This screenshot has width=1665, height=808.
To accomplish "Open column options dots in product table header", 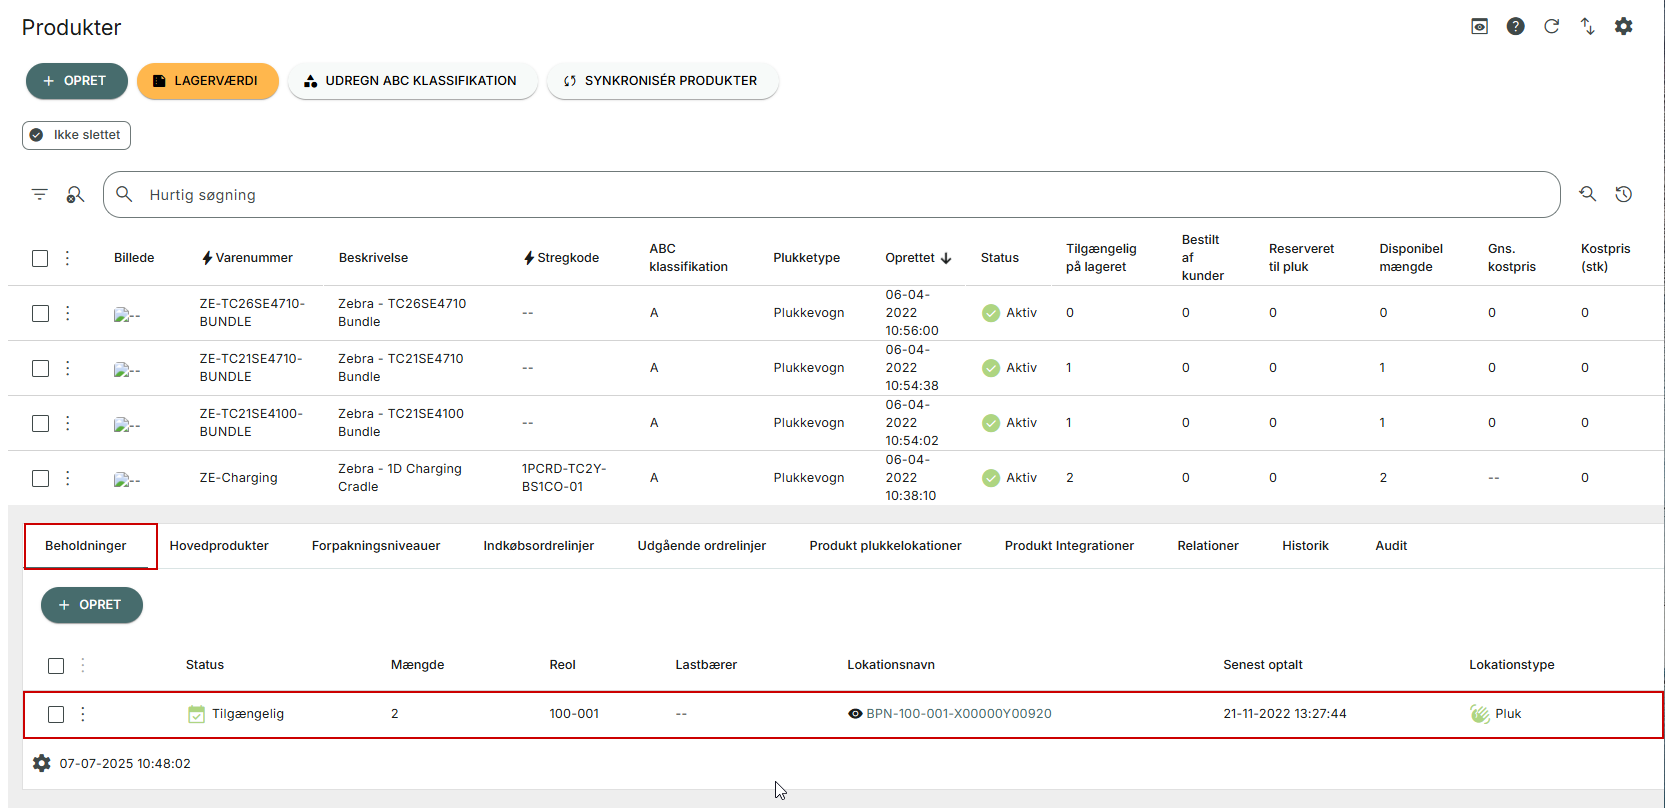I will [68, 258].
